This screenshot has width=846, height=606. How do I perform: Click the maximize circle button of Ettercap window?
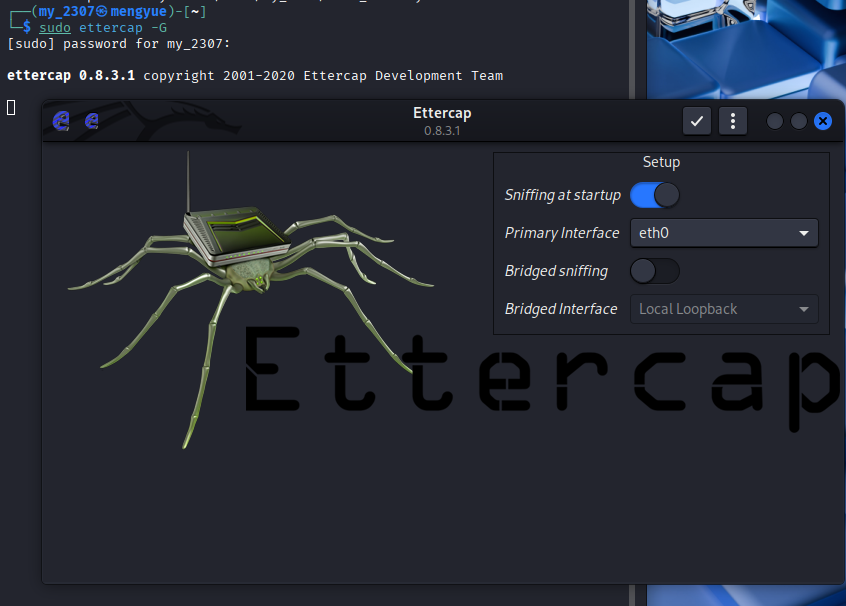pyautogui.click(x=799, y=121)
